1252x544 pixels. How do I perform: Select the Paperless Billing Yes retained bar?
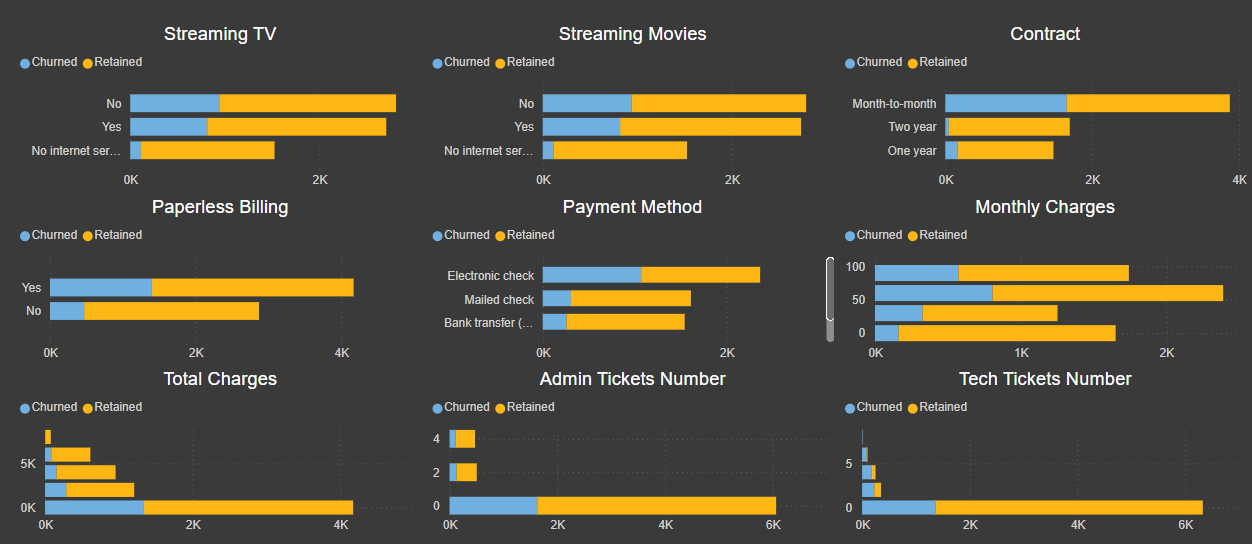click(252, 288)
